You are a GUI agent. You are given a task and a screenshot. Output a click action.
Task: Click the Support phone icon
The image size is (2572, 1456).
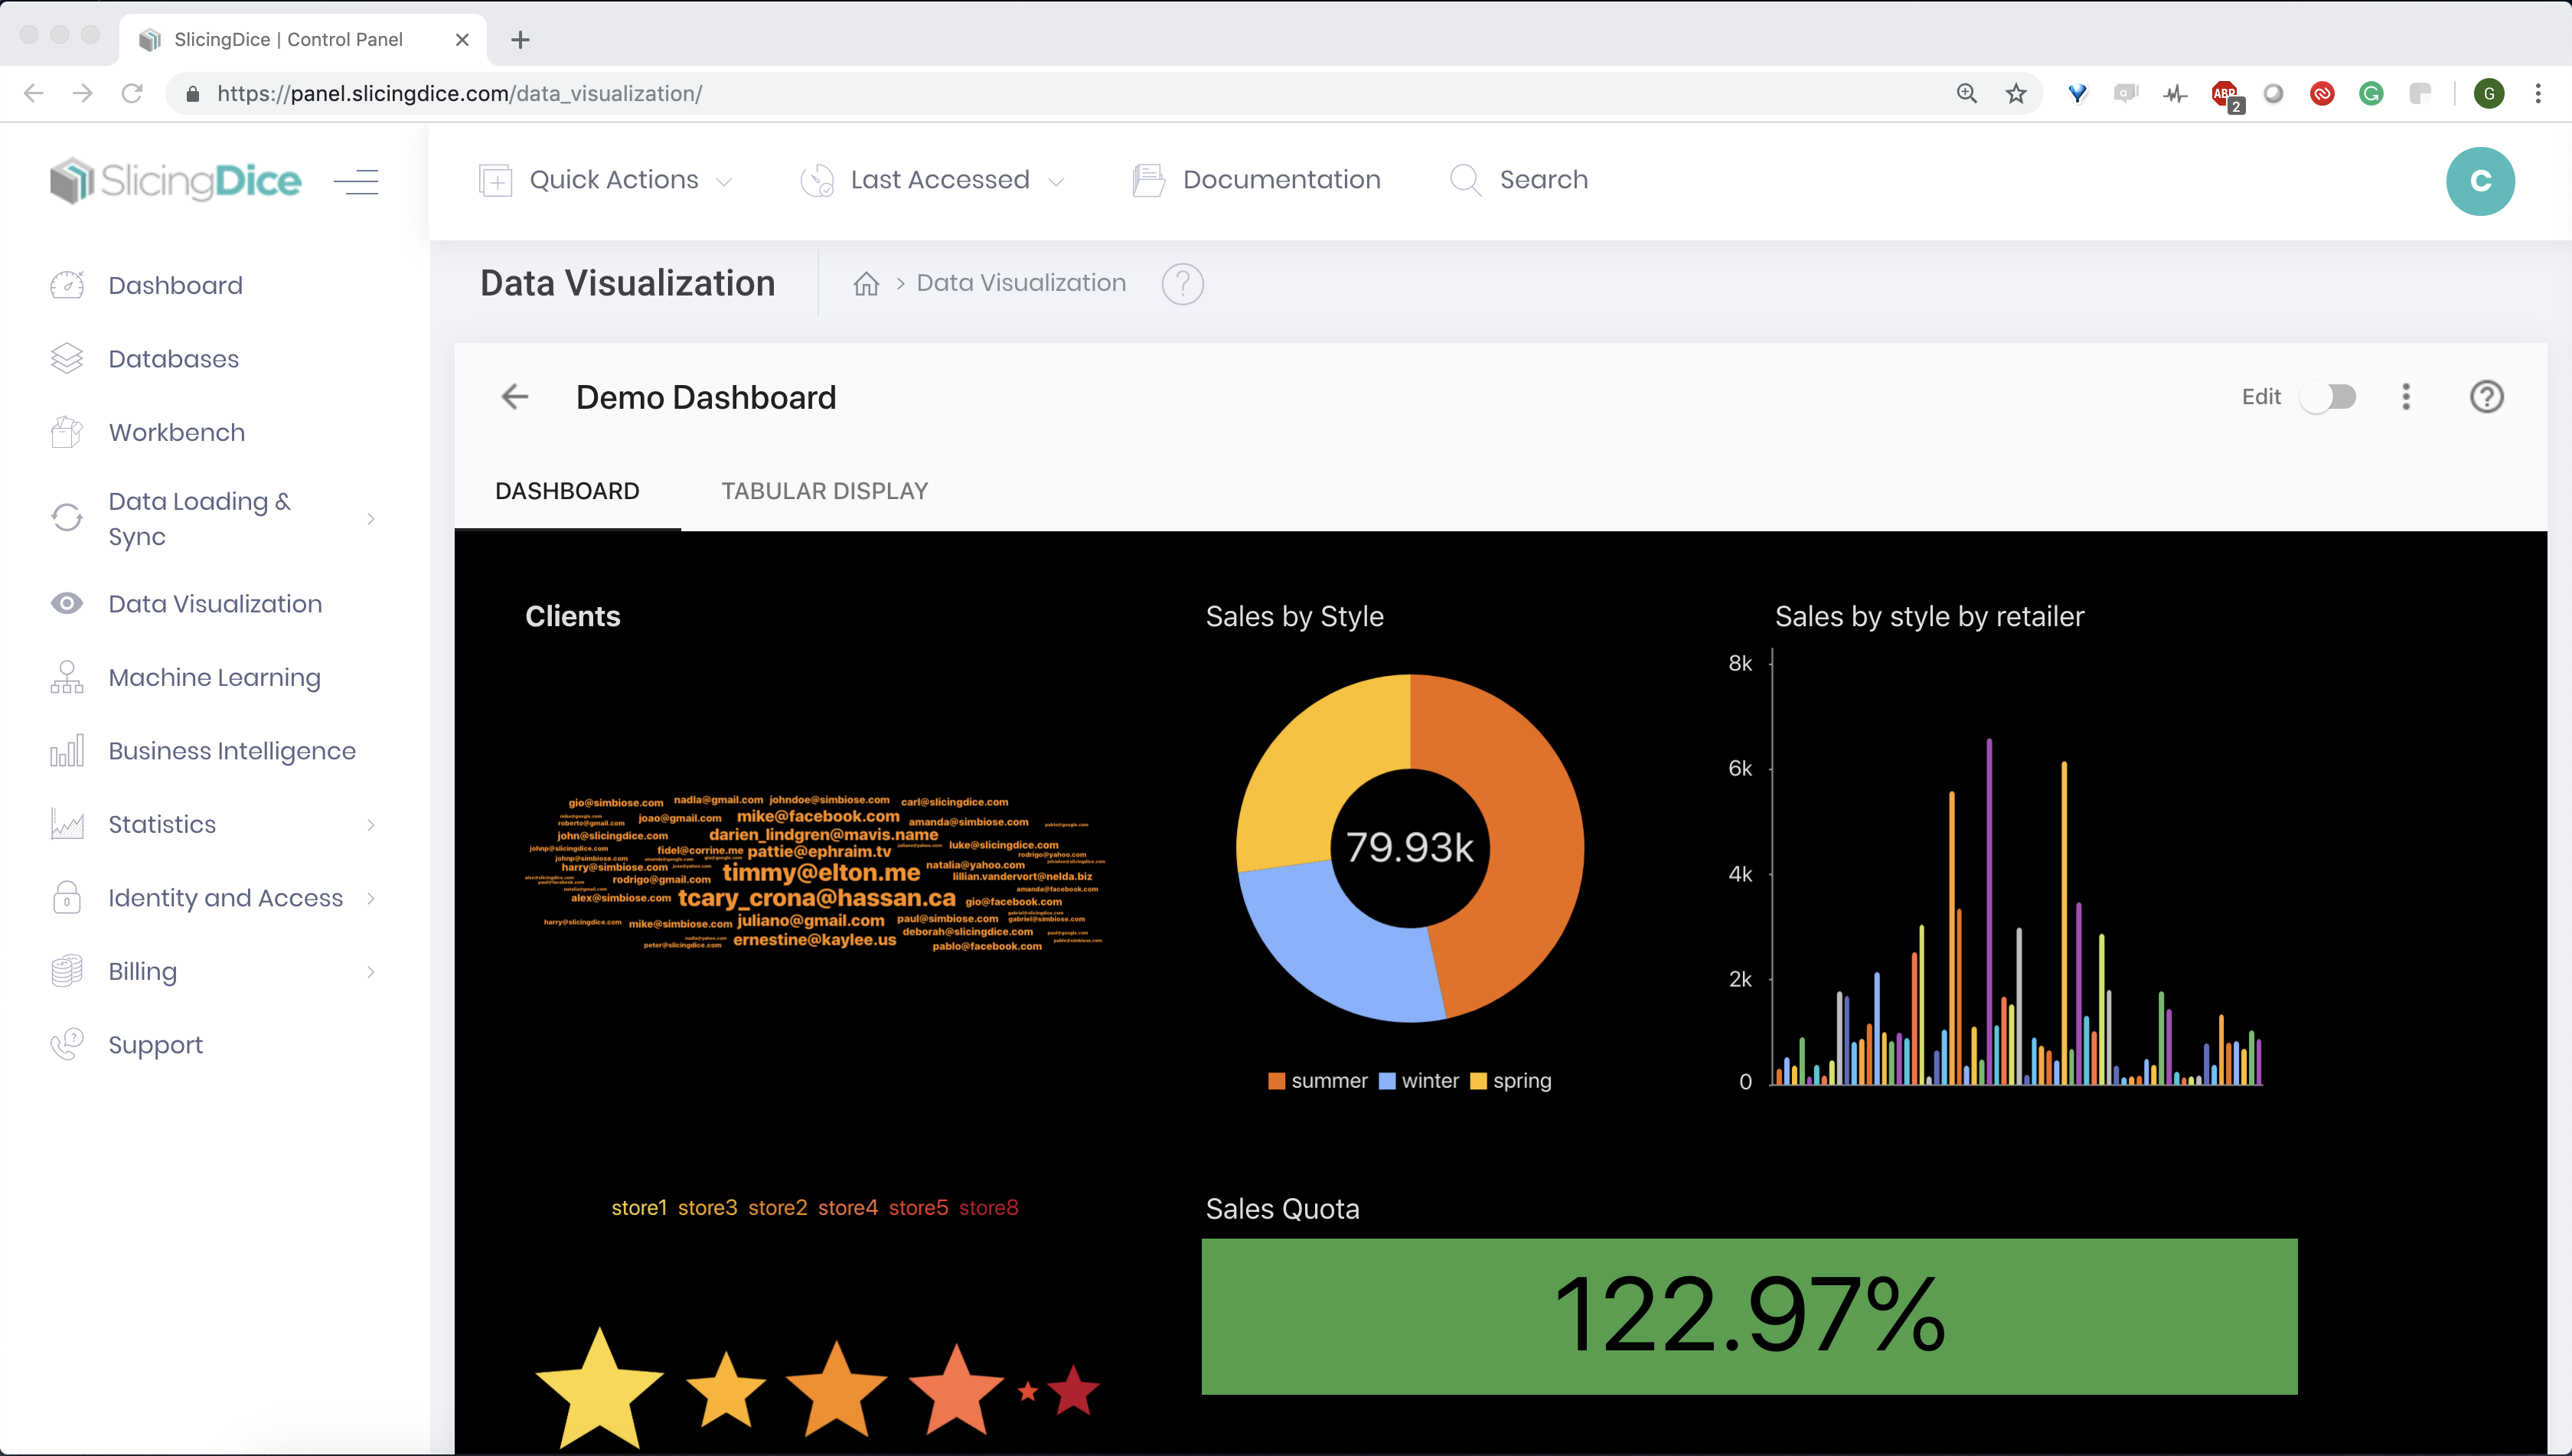[66, 1044]
